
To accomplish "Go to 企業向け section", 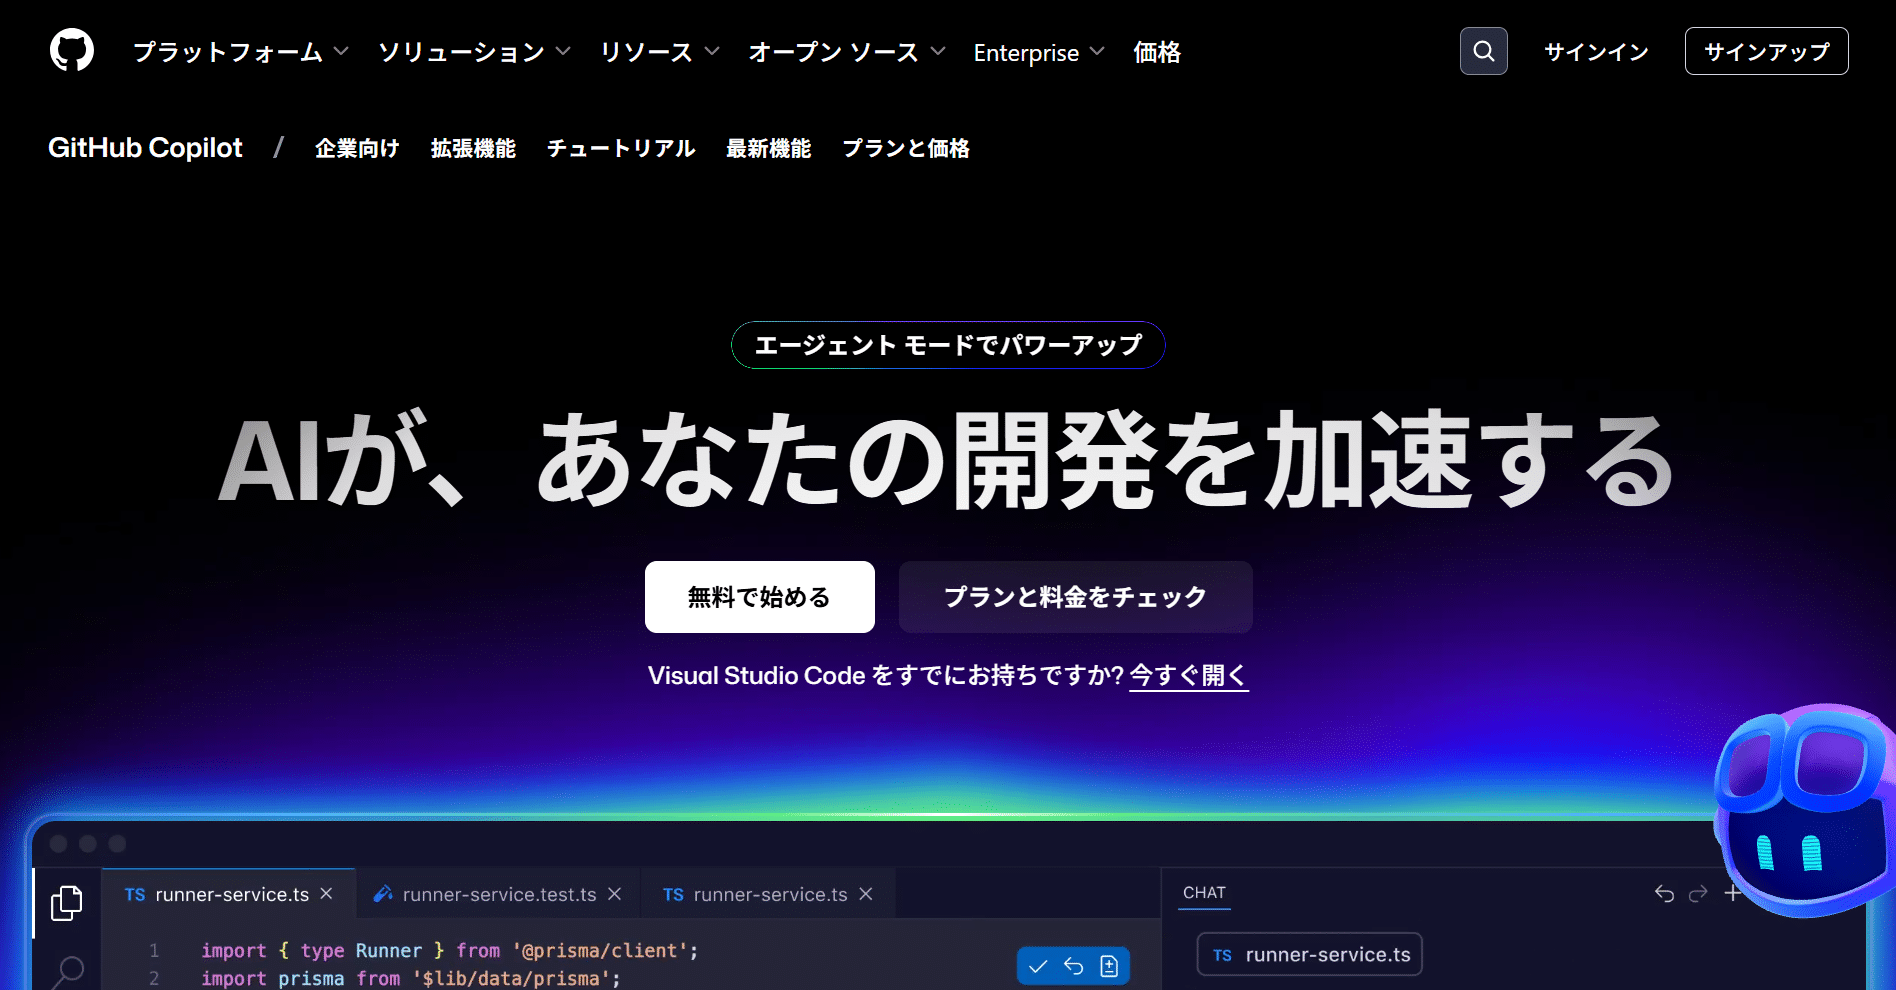I will [357, 148].
